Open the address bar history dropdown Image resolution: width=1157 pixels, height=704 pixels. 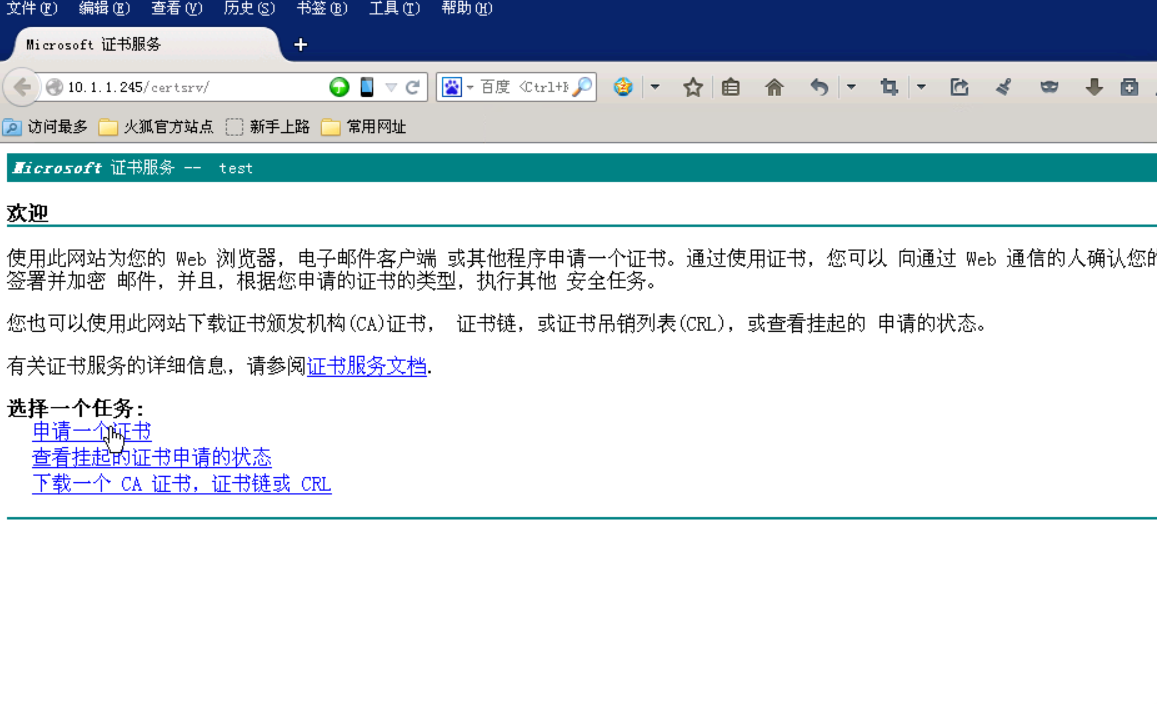click(x=391, y=88)
